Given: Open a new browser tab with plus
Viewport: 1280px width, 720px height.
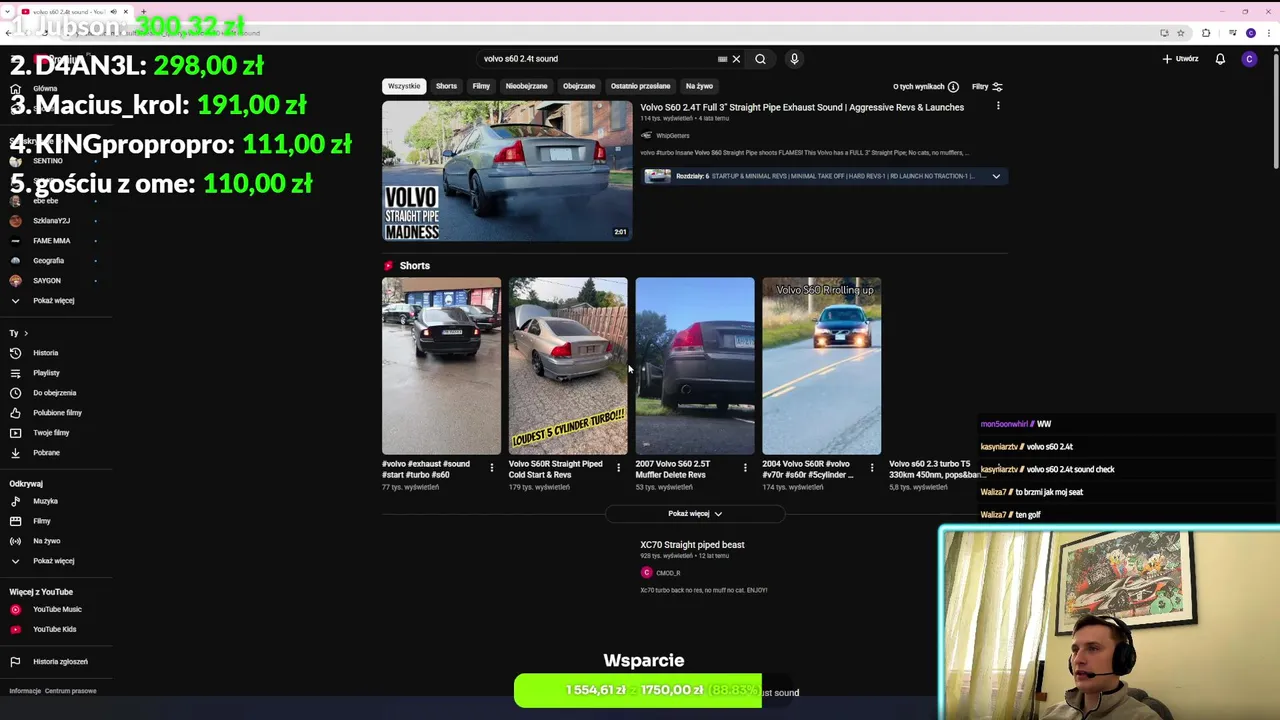Looking at the screenshot, I should 143,12.
